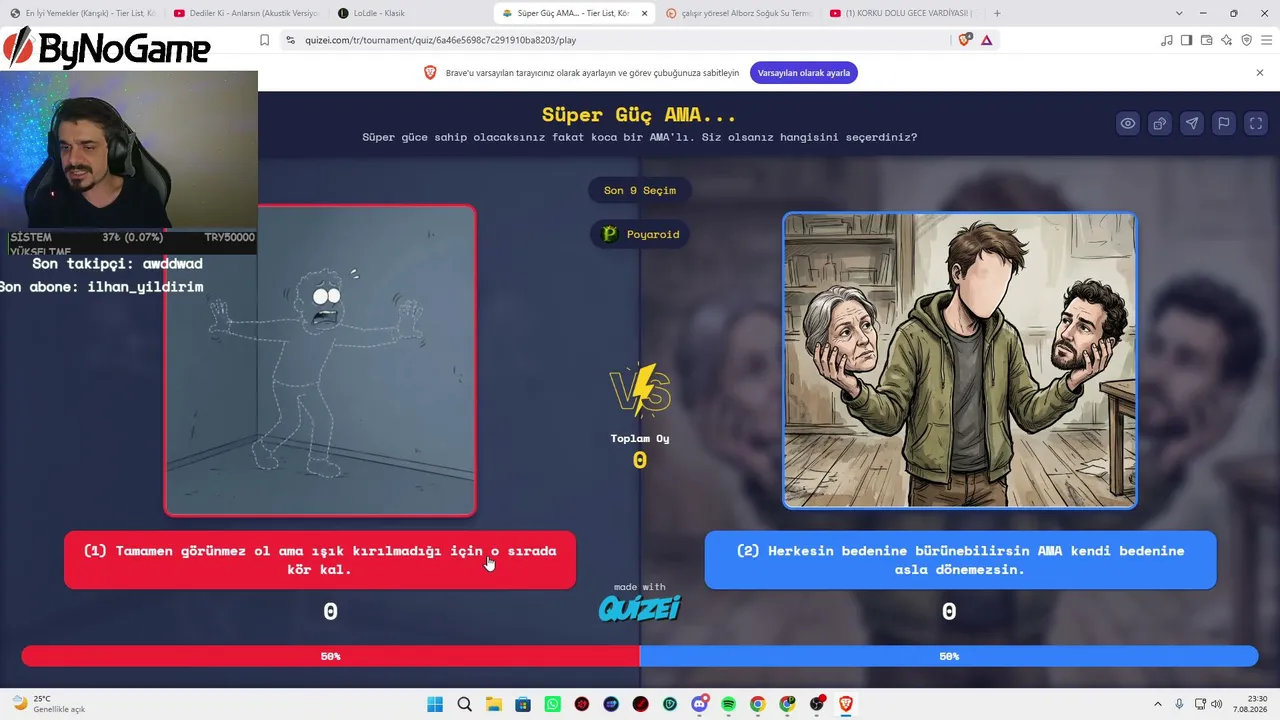Open the Leo AI sparkle icon
The height and width of the screenshot is (720, 1280).
click(x=1226, y=40)
